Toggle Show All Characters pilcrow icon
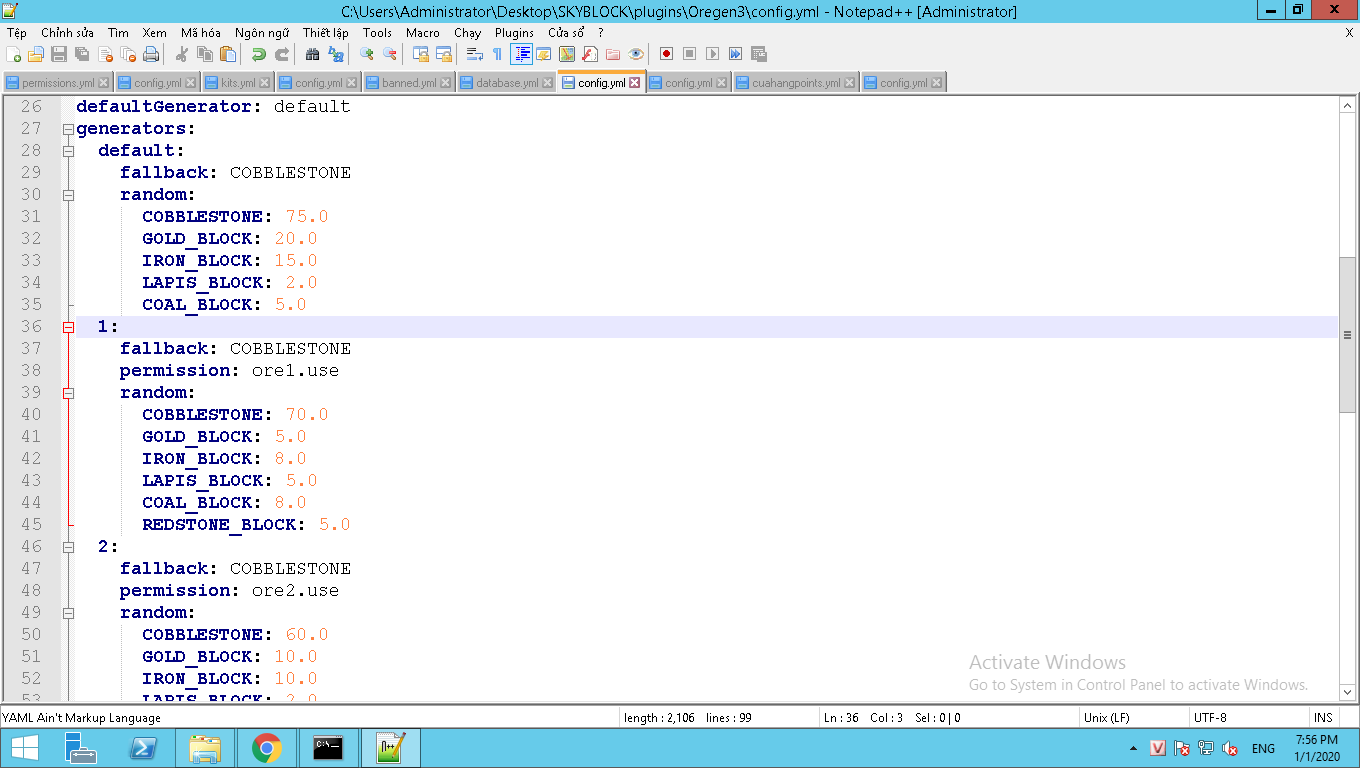The height and width of the screenshot is (768, 1360). pyautogui.click(x=497, y=54)
